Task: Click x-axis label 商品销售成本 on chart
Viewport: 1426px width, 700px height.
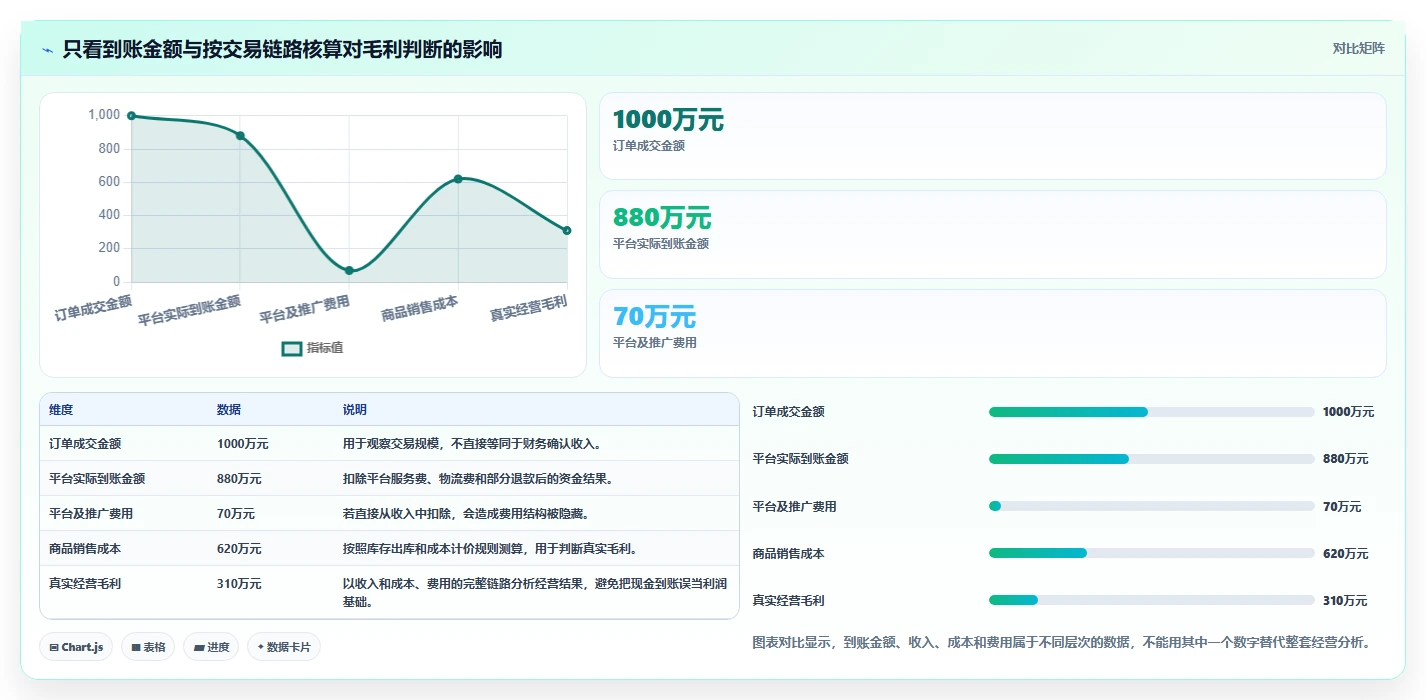Action: (420, 308)
